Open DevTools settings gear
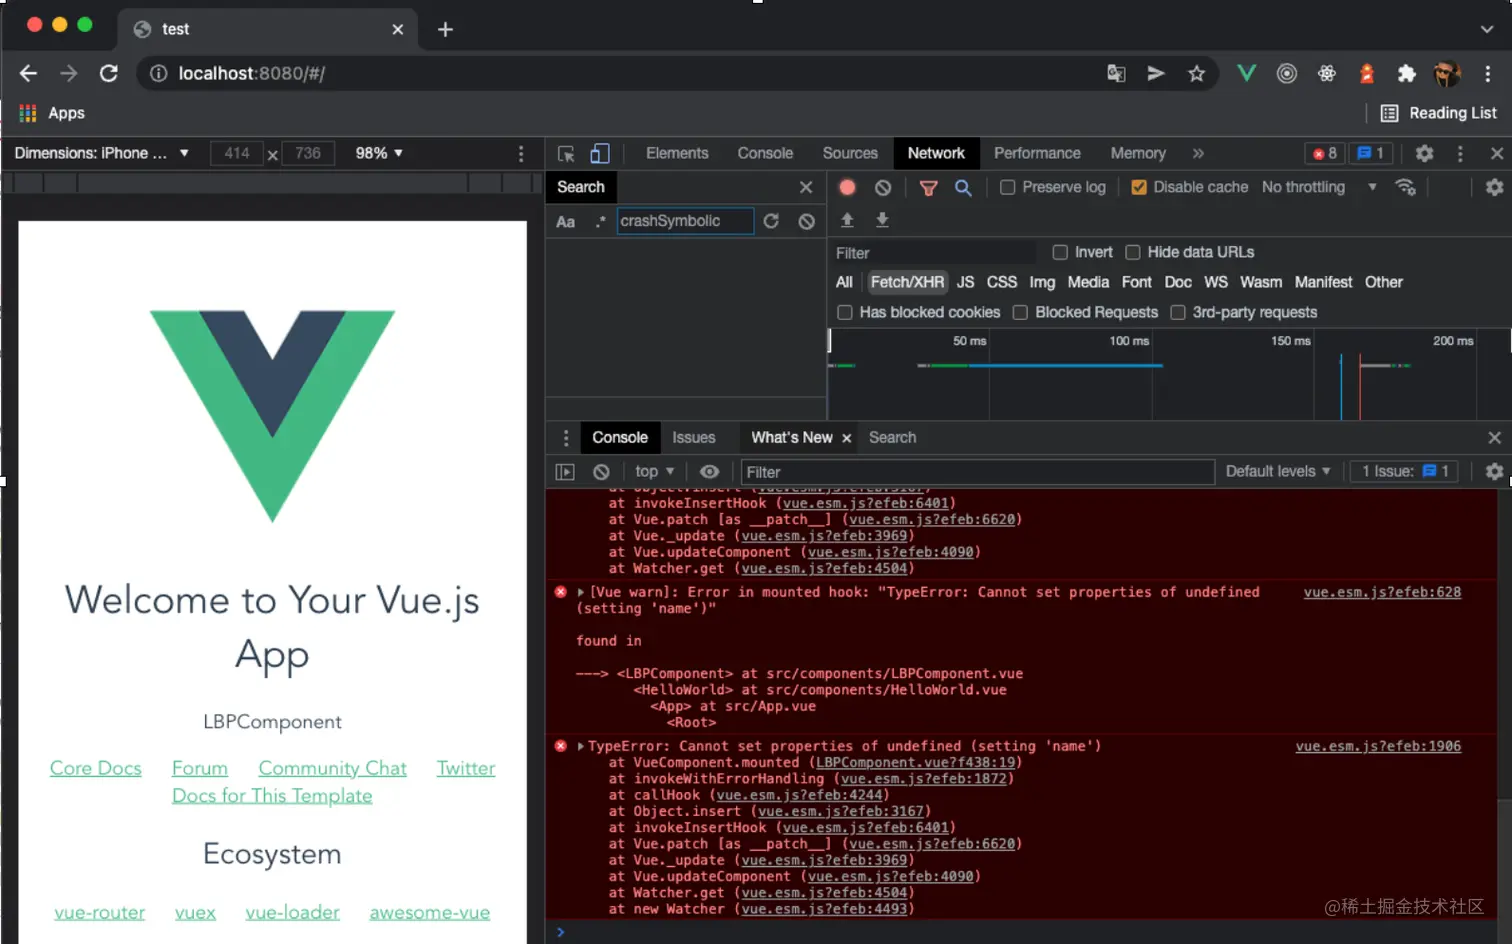Viewport: 1512px width, 944px height. tap(1424, 153)
